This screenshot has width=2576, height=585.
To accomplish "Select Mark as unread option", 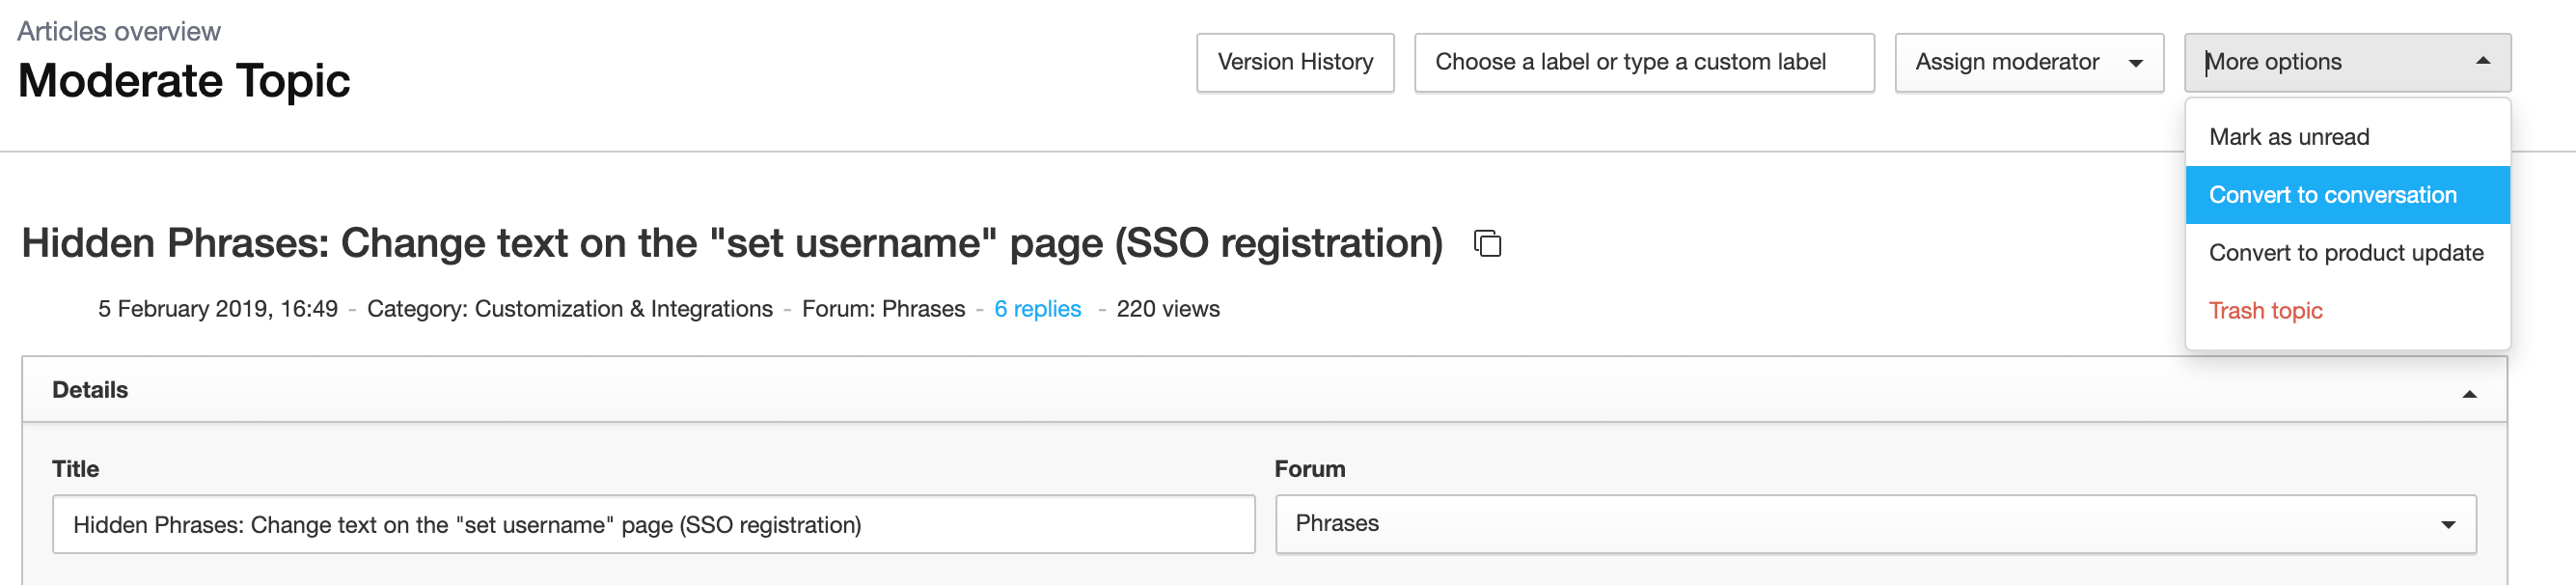I will click(2347, 137).
